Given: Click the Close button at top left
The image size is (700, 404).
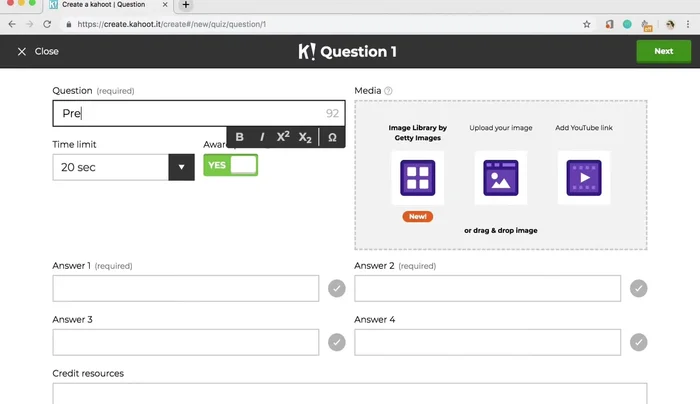Looking at the screenshot, I should click(38, 51).
